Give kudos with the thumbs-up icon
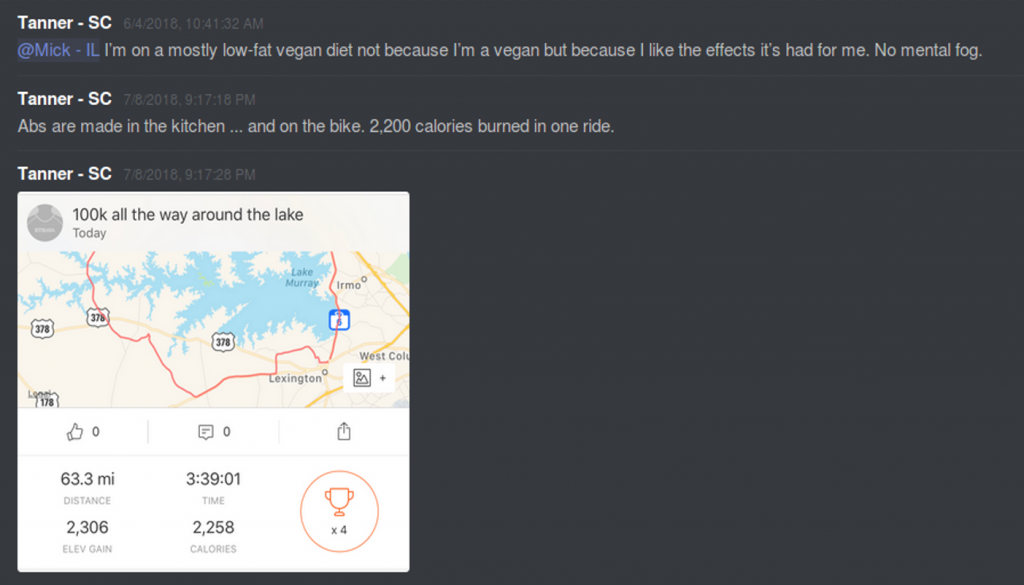Viewport: 1024px width, 585px height. (x=75, y=432)
